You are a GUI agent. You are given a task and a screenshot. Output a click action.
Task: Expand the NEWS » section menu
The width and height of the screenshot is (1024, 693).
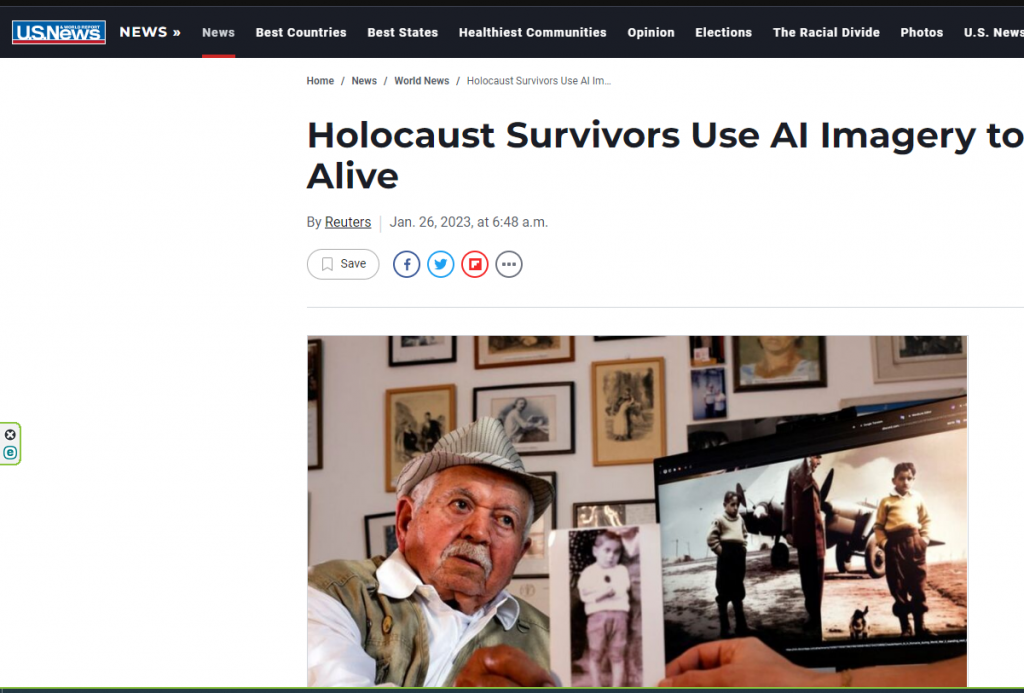click(150, 32)
